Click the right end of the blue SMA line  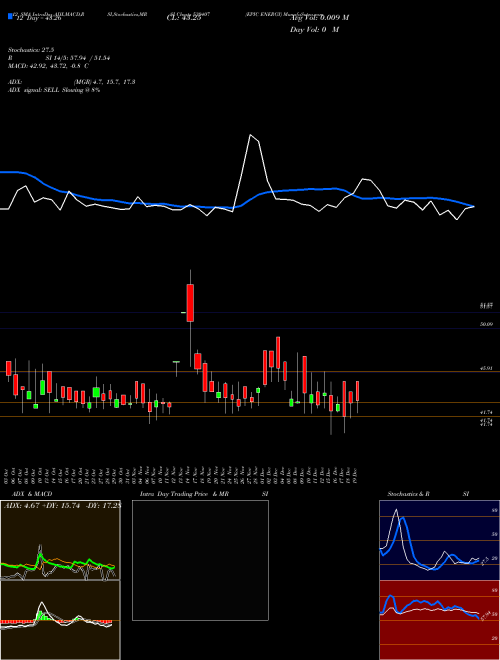coord(474,206)
